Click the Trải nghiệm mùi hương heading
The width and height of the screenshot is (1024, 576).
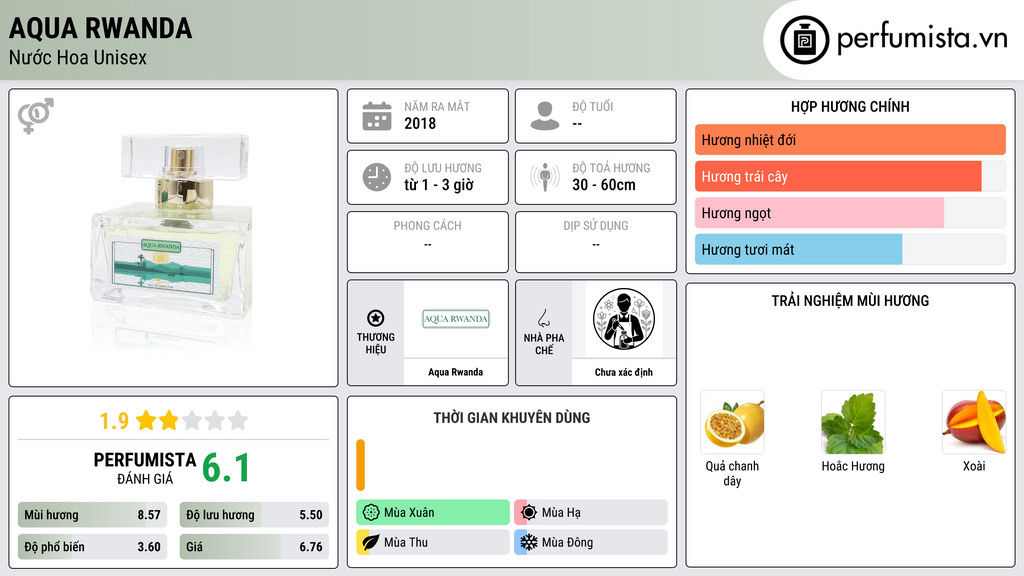[850, 301]
